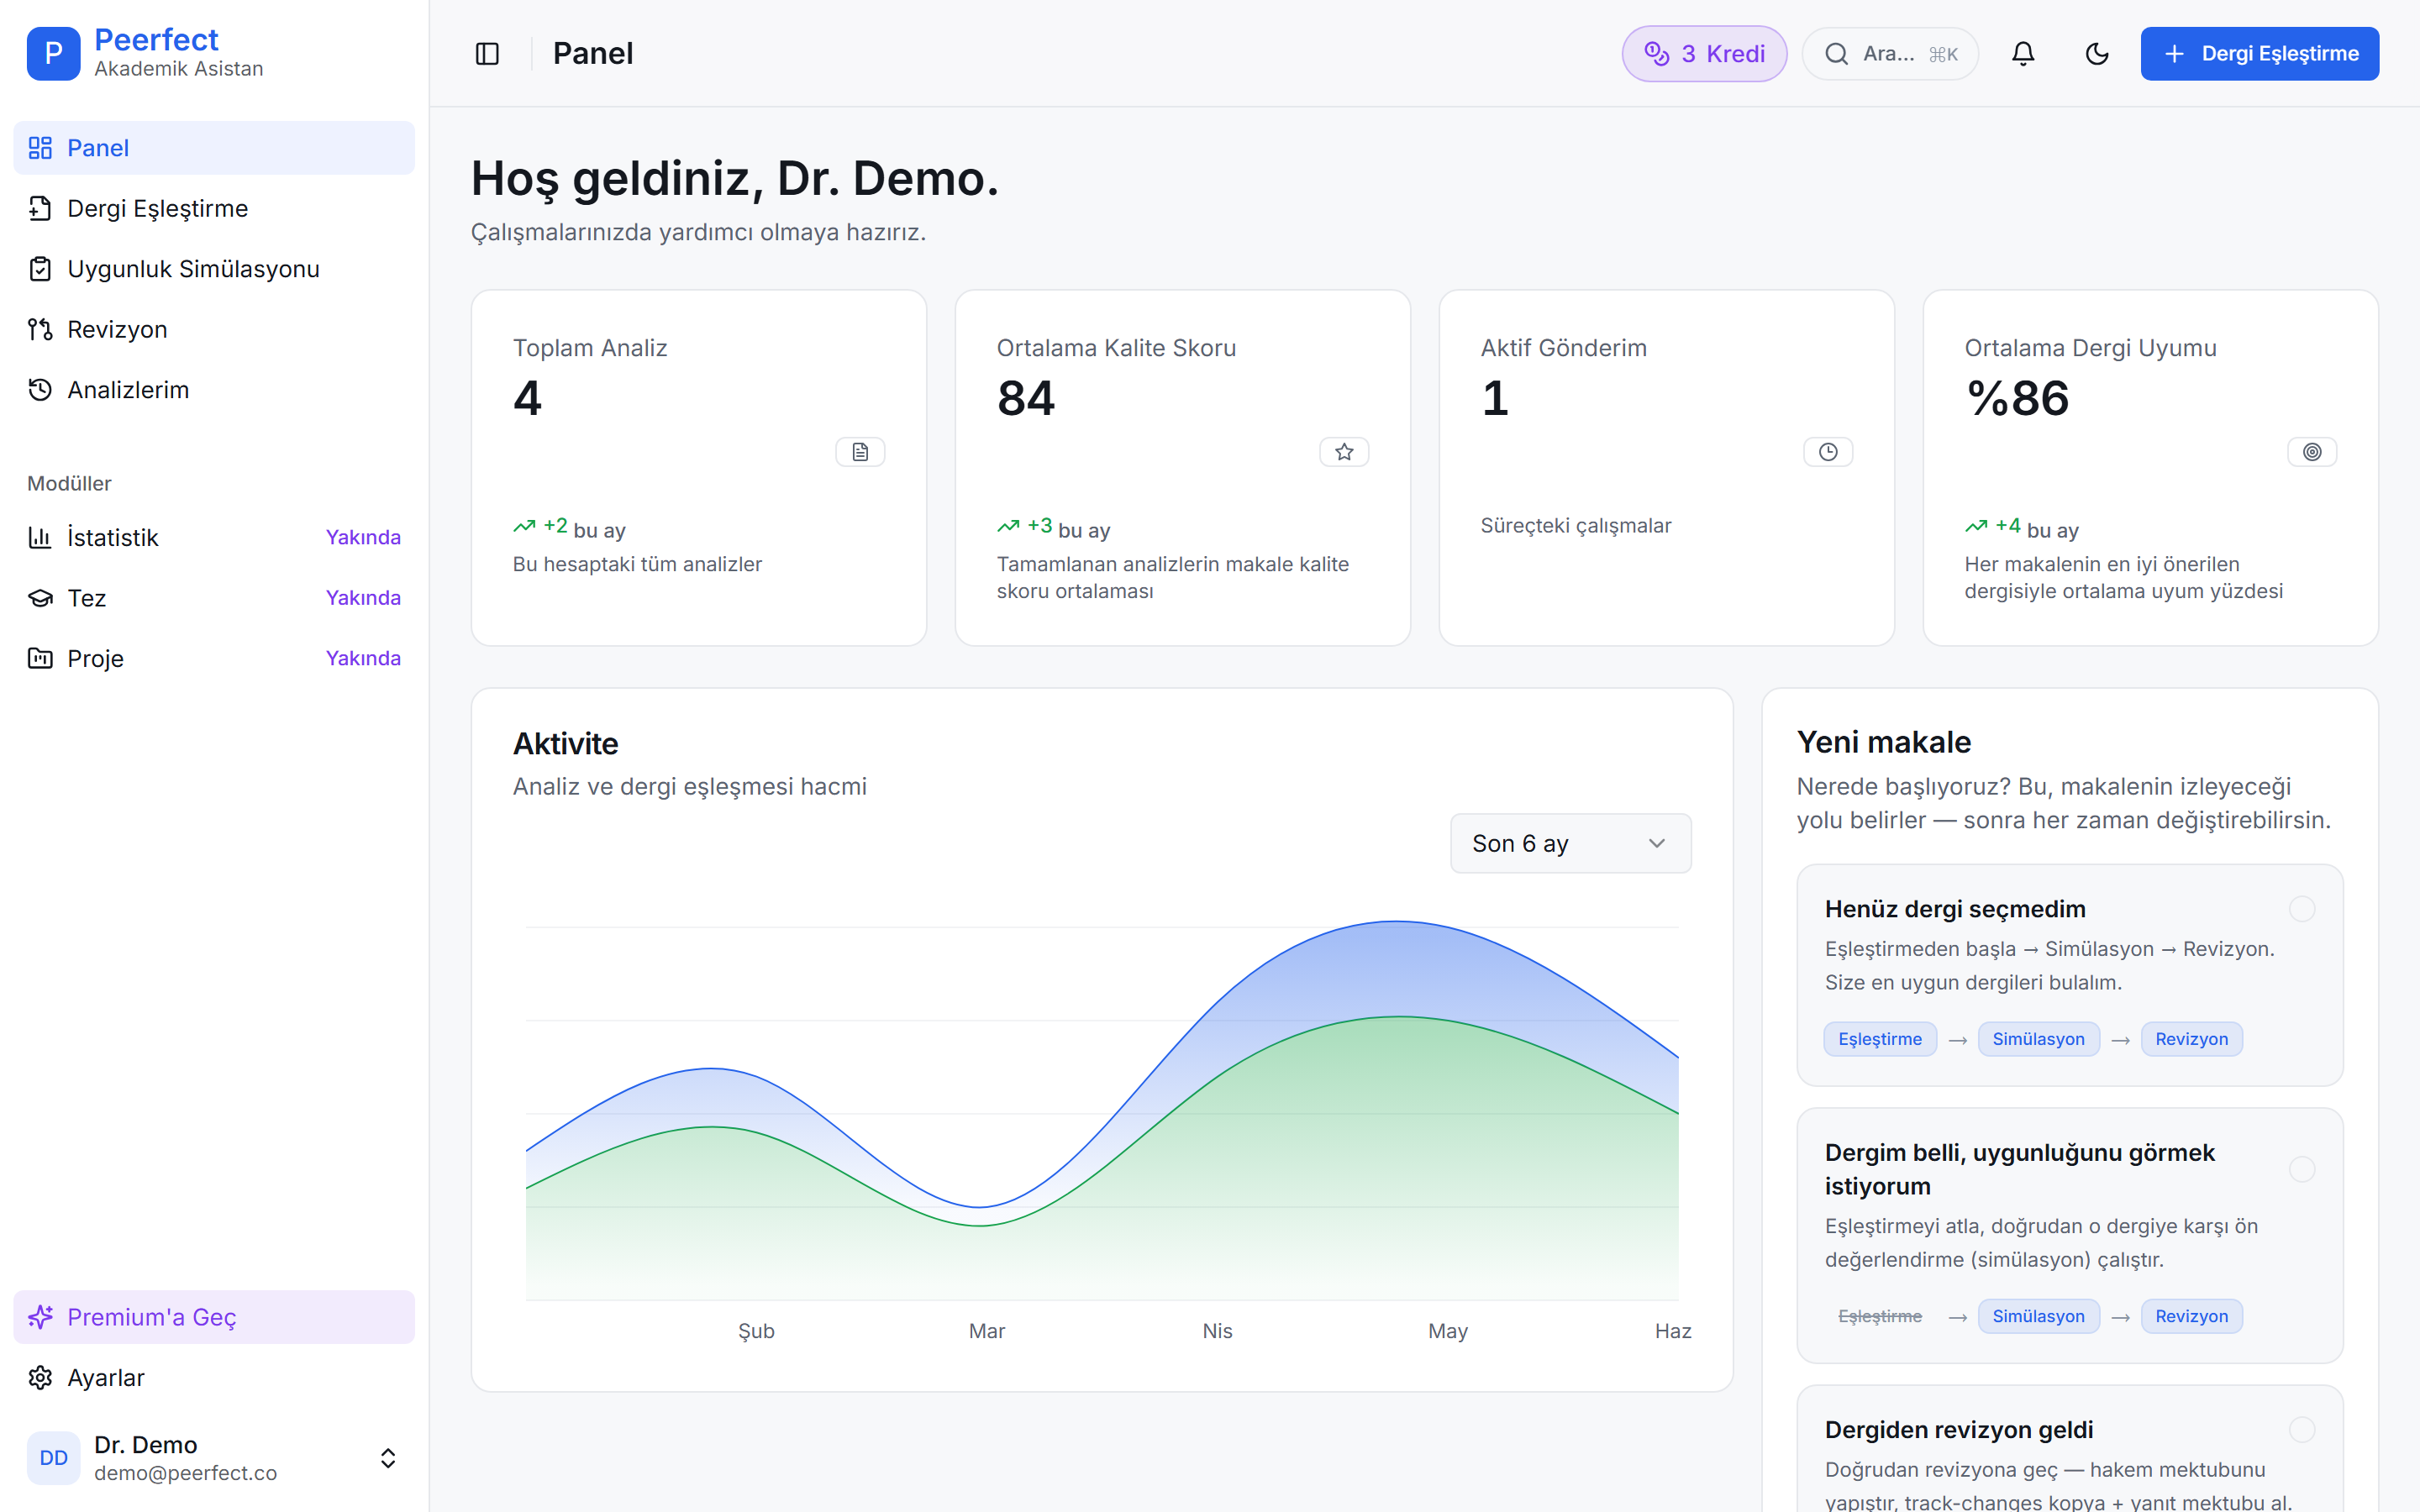Click Proje module item
2420x1512 pixels.
214,658
